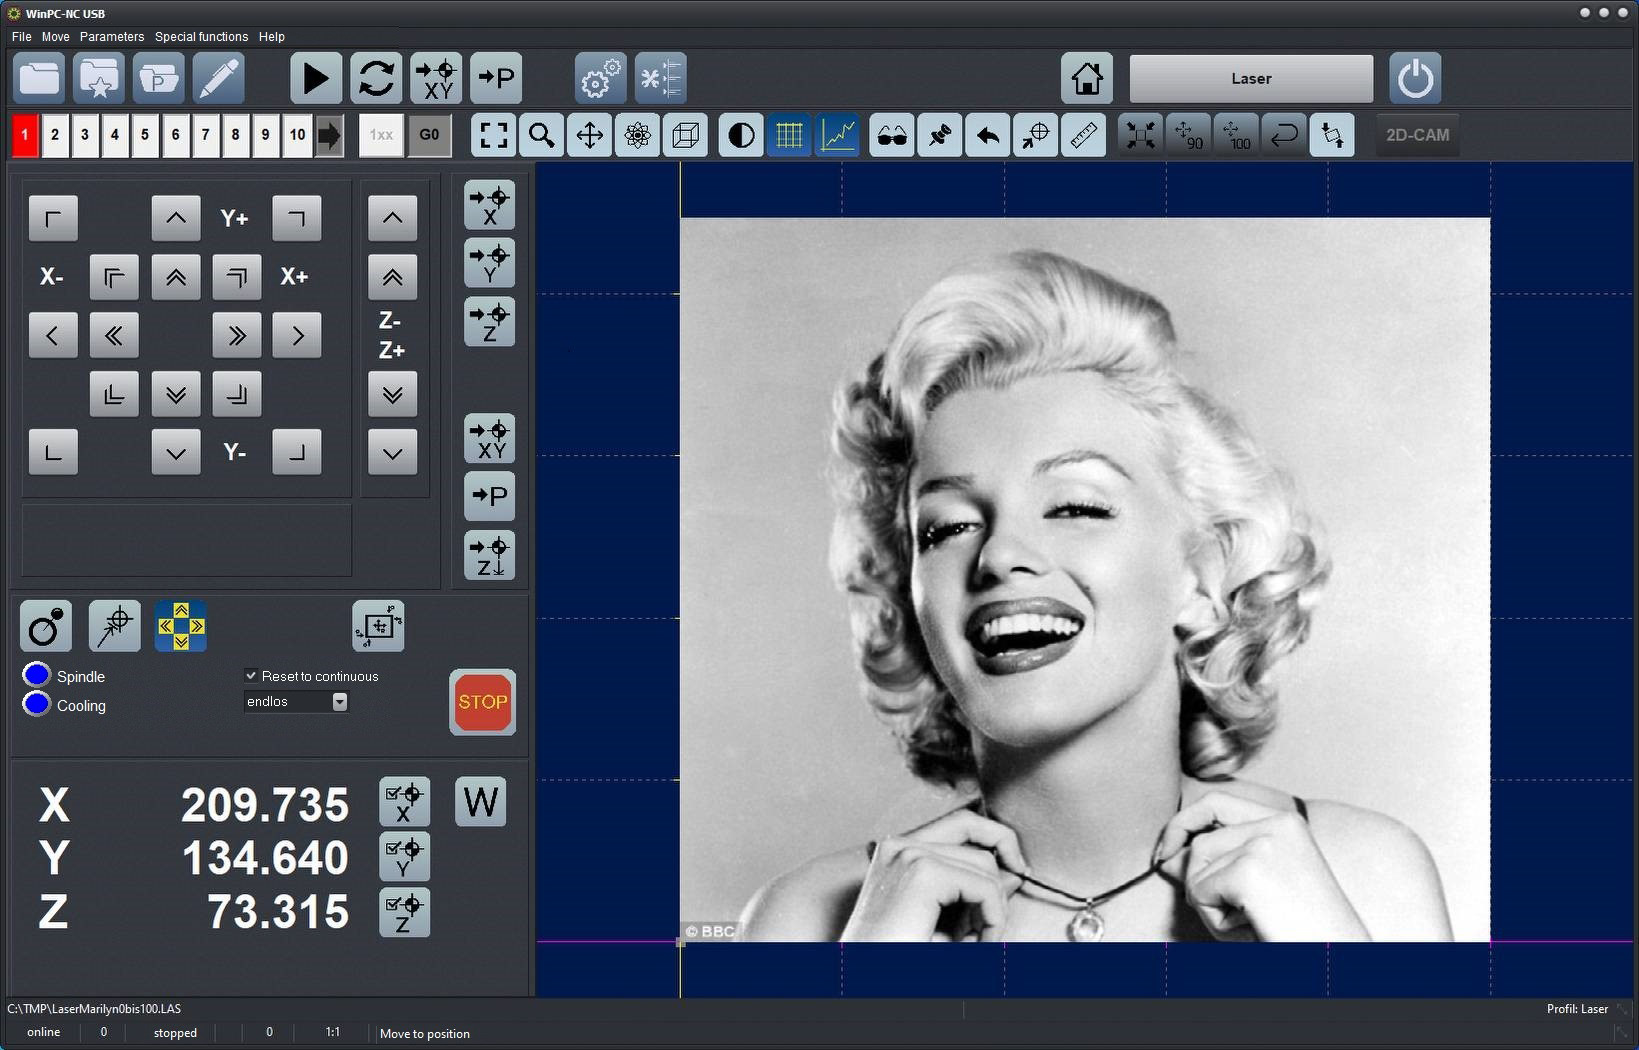Jog X- with single left arrow
1639x1050 pixels.
pos(53,335)
